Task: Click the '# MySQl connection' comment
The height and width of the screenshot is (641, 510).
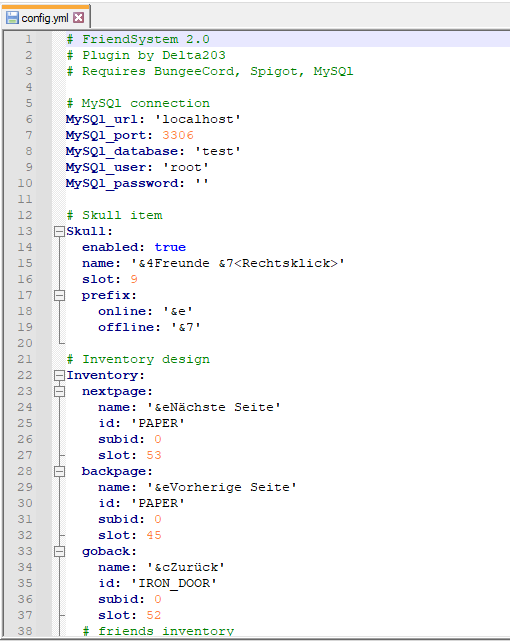Action: (x=138, y=103)
